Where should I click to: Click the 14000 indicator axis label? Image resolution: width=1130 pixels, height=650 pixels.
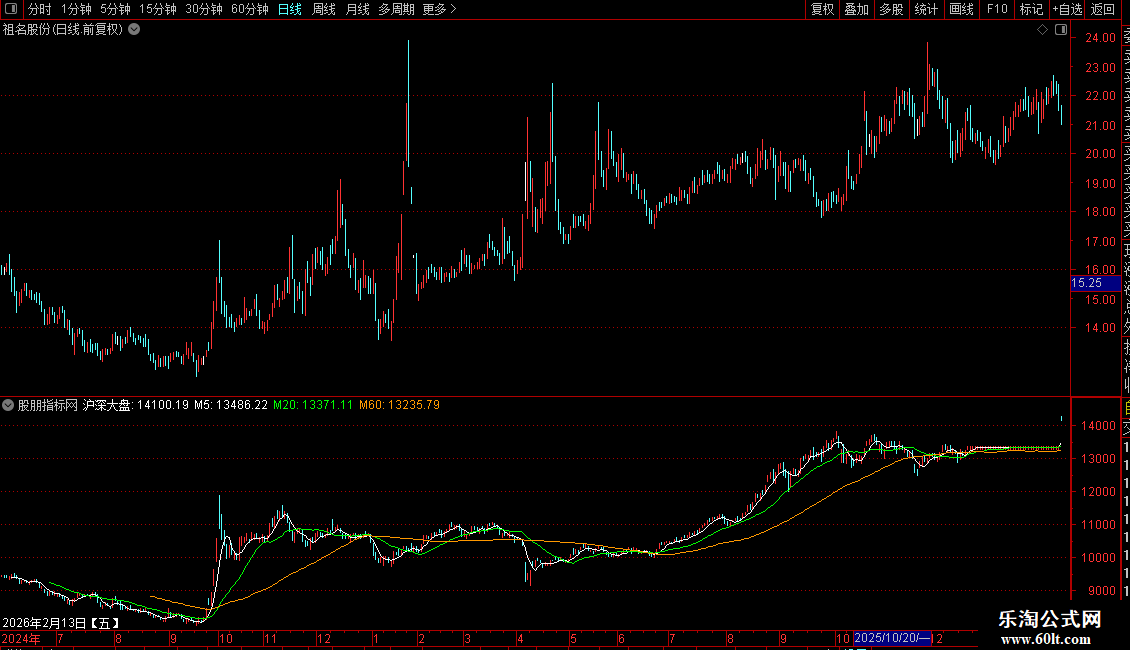point(1098,426)
